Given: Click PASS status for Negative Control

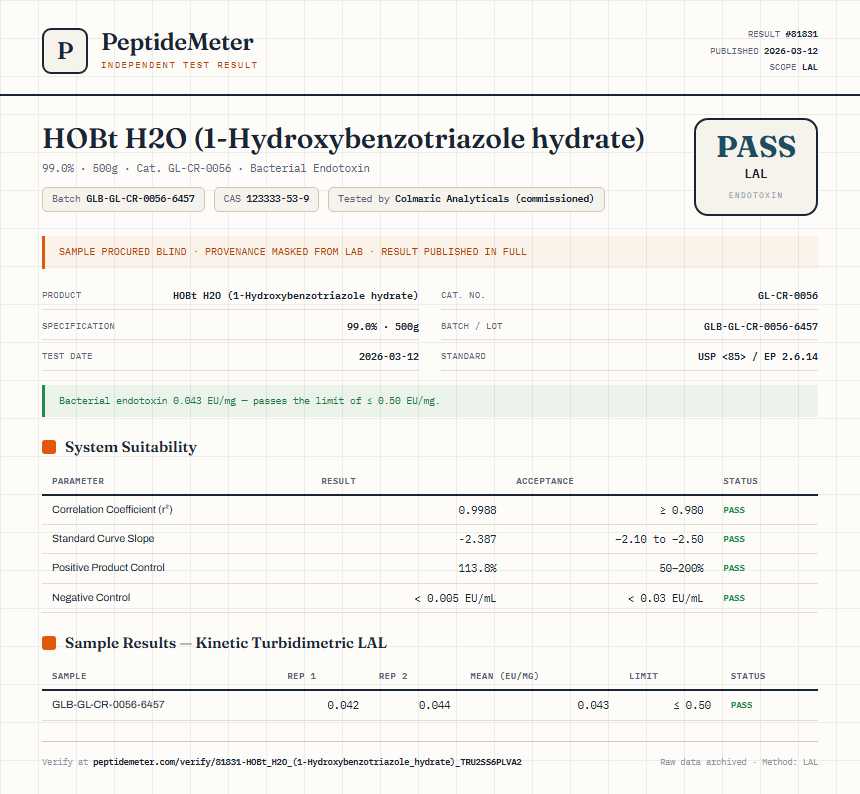Looking at the screenshot, I should click(734, 598).
